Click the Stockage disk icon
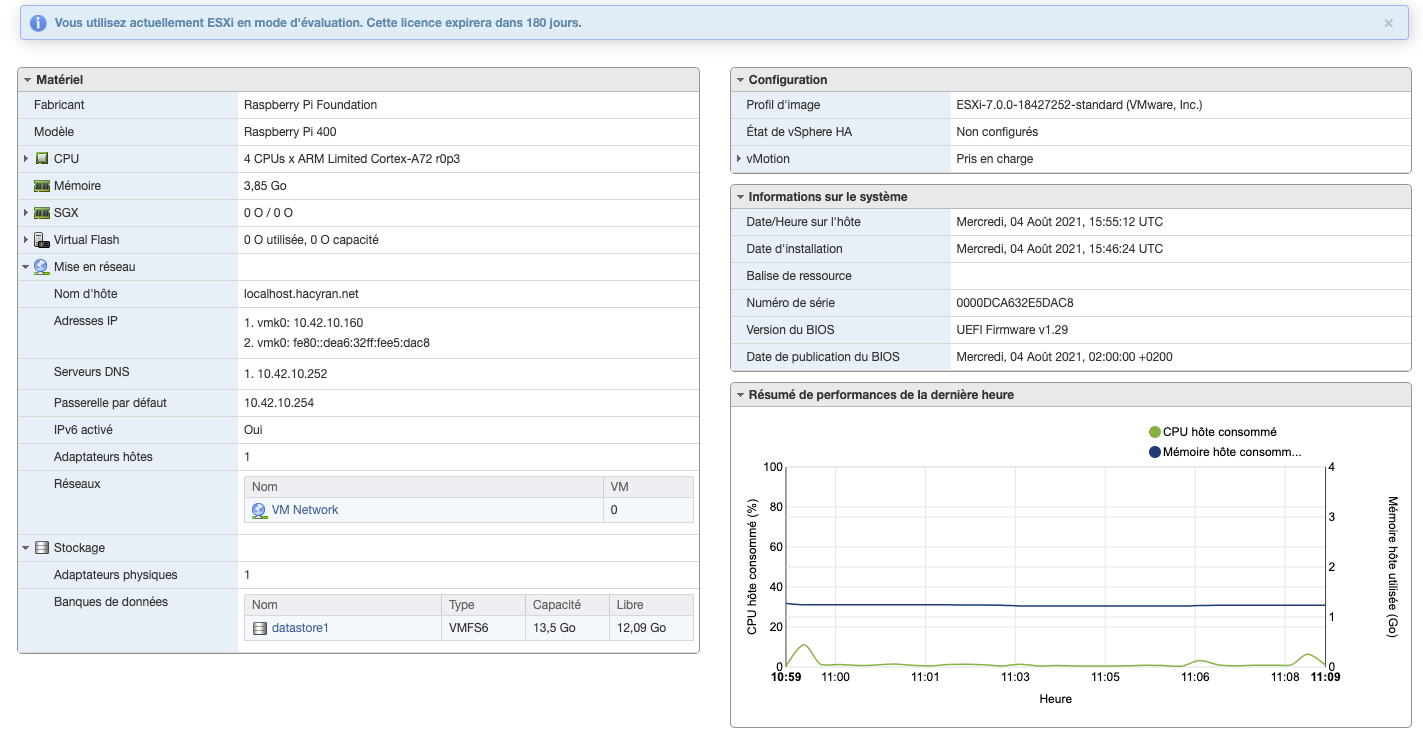 tap(42, 547)
